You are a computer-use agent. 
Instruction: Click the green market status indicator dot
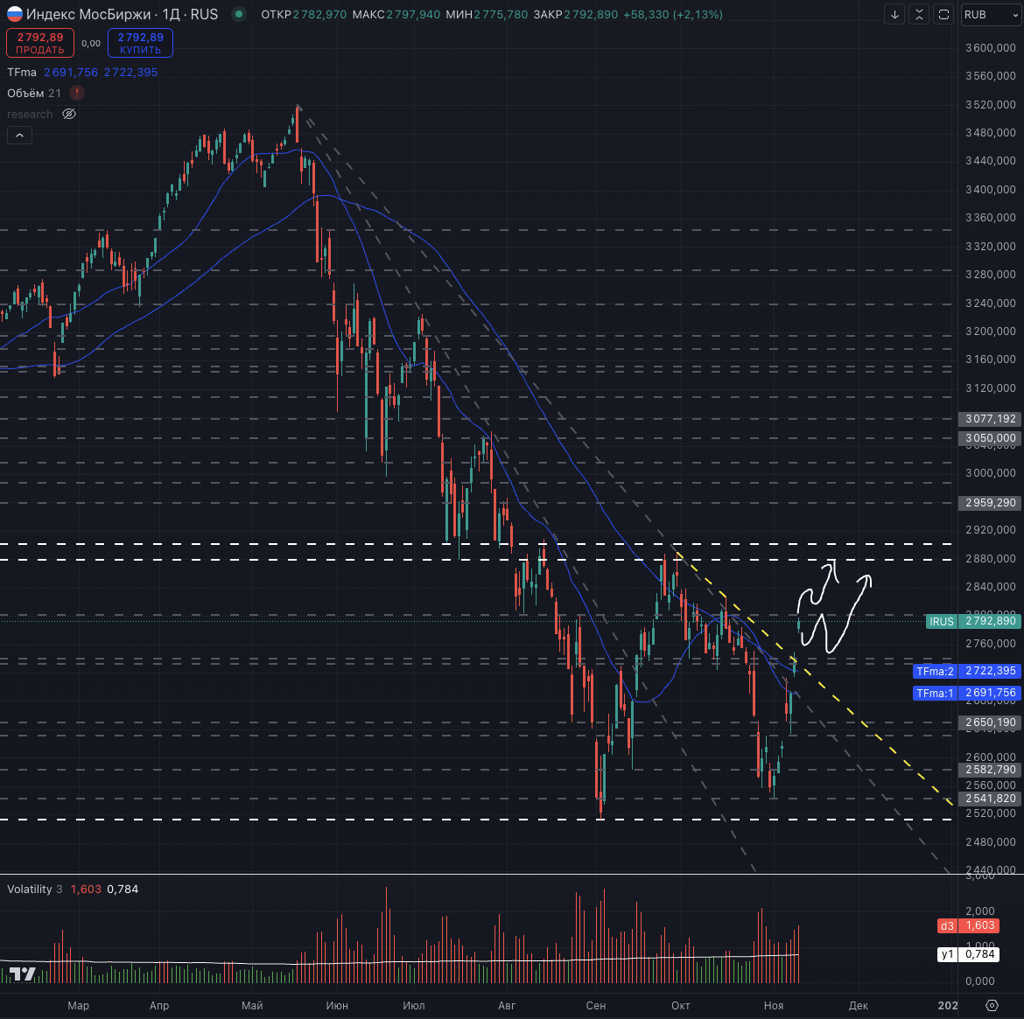[238, 14]
